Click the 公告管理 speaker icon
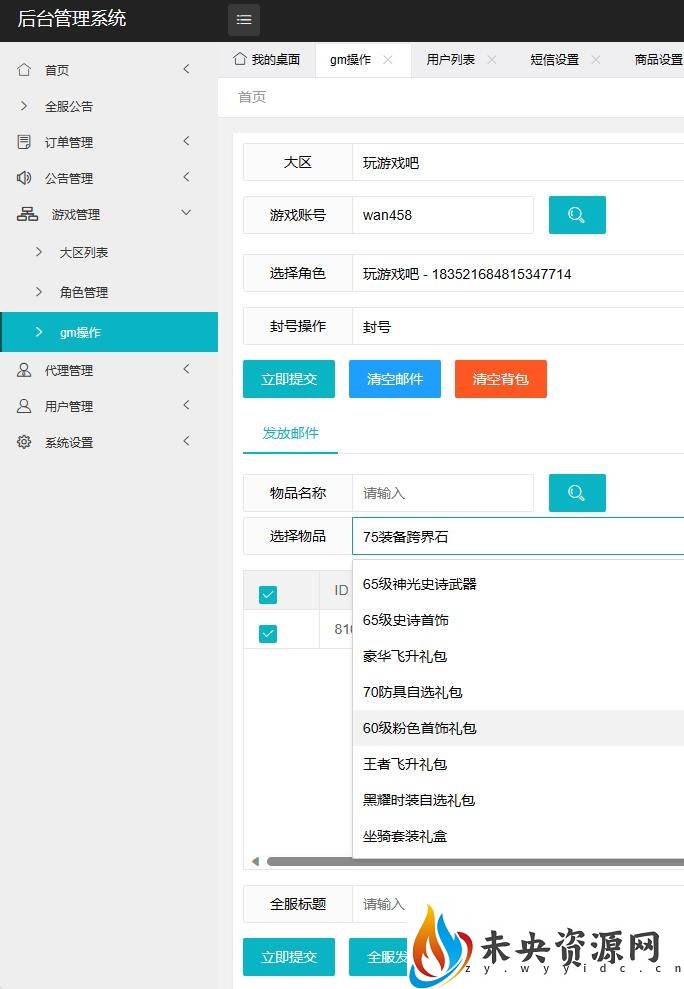The width and height of the screenshot is (684, 989). pos(24,178)
